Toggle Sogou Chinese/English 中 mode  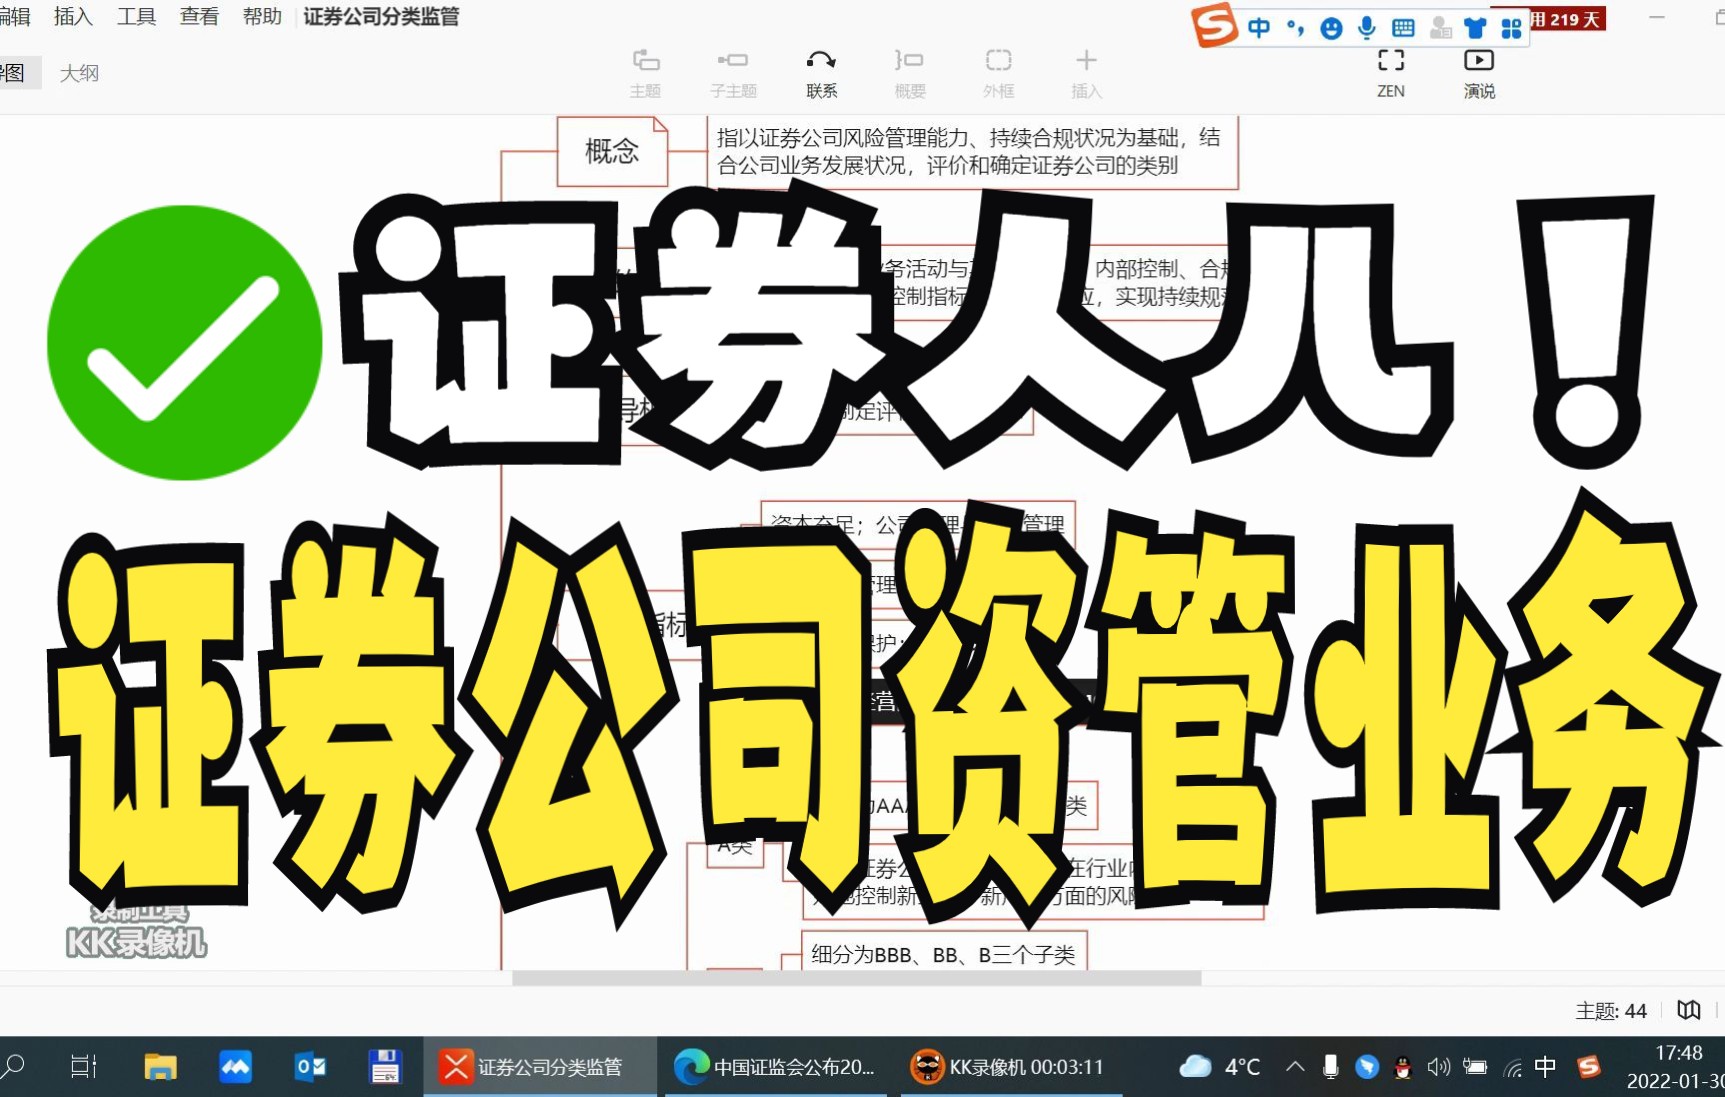coord(1259,28)
